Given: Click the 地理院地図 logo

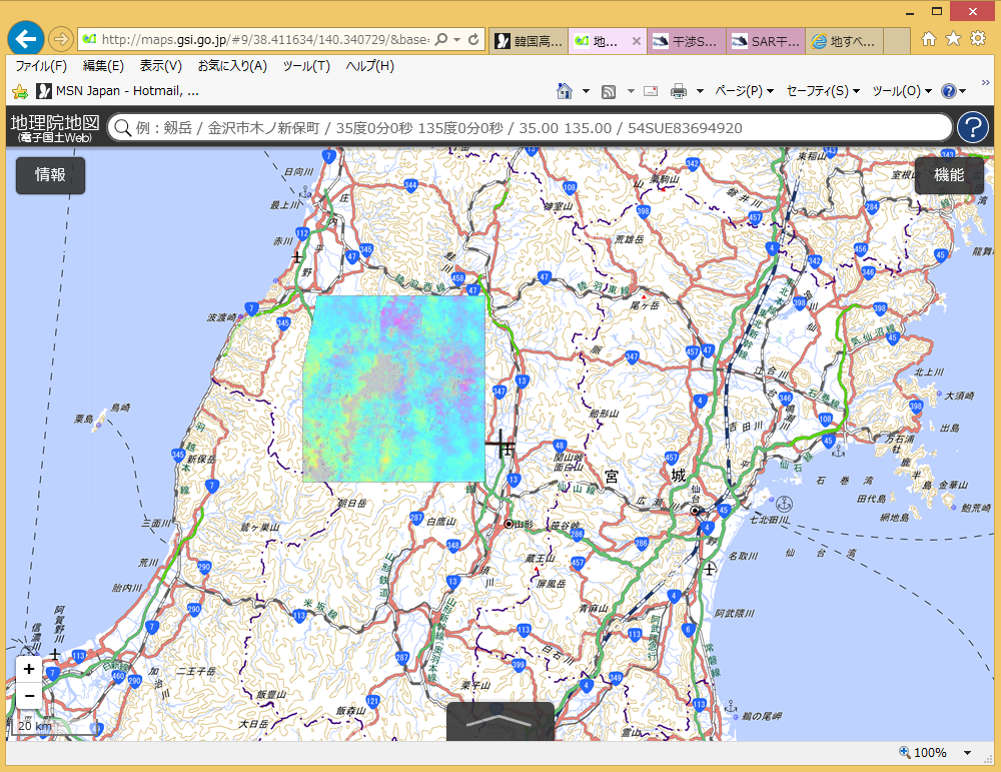Looking at the screenshot, I should [x=55, y=126].
